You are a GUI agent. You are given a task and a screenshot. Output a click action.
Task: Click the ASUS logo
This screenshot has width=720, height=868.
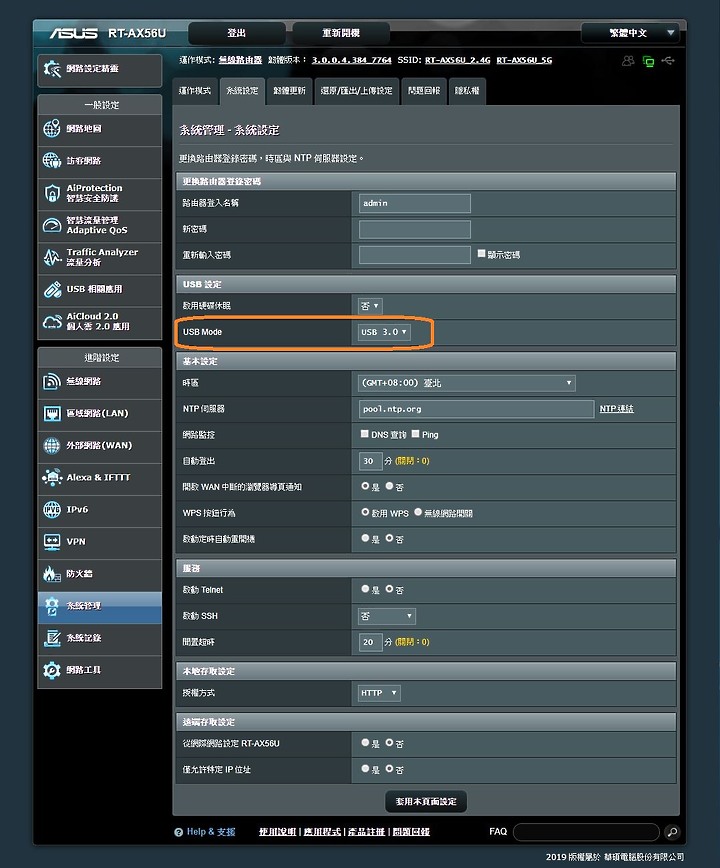(x=74, y=33)
